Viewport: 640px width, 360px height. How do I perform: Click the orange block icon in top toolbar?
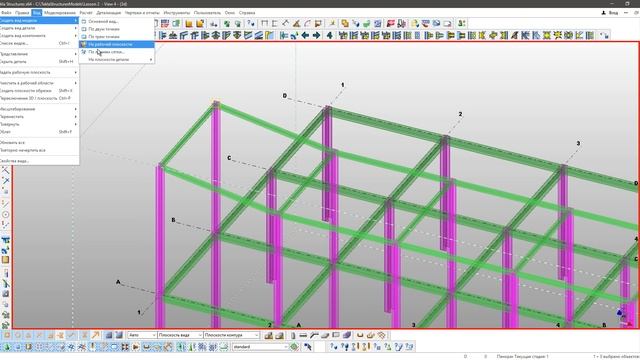click(x=189, y=24)
